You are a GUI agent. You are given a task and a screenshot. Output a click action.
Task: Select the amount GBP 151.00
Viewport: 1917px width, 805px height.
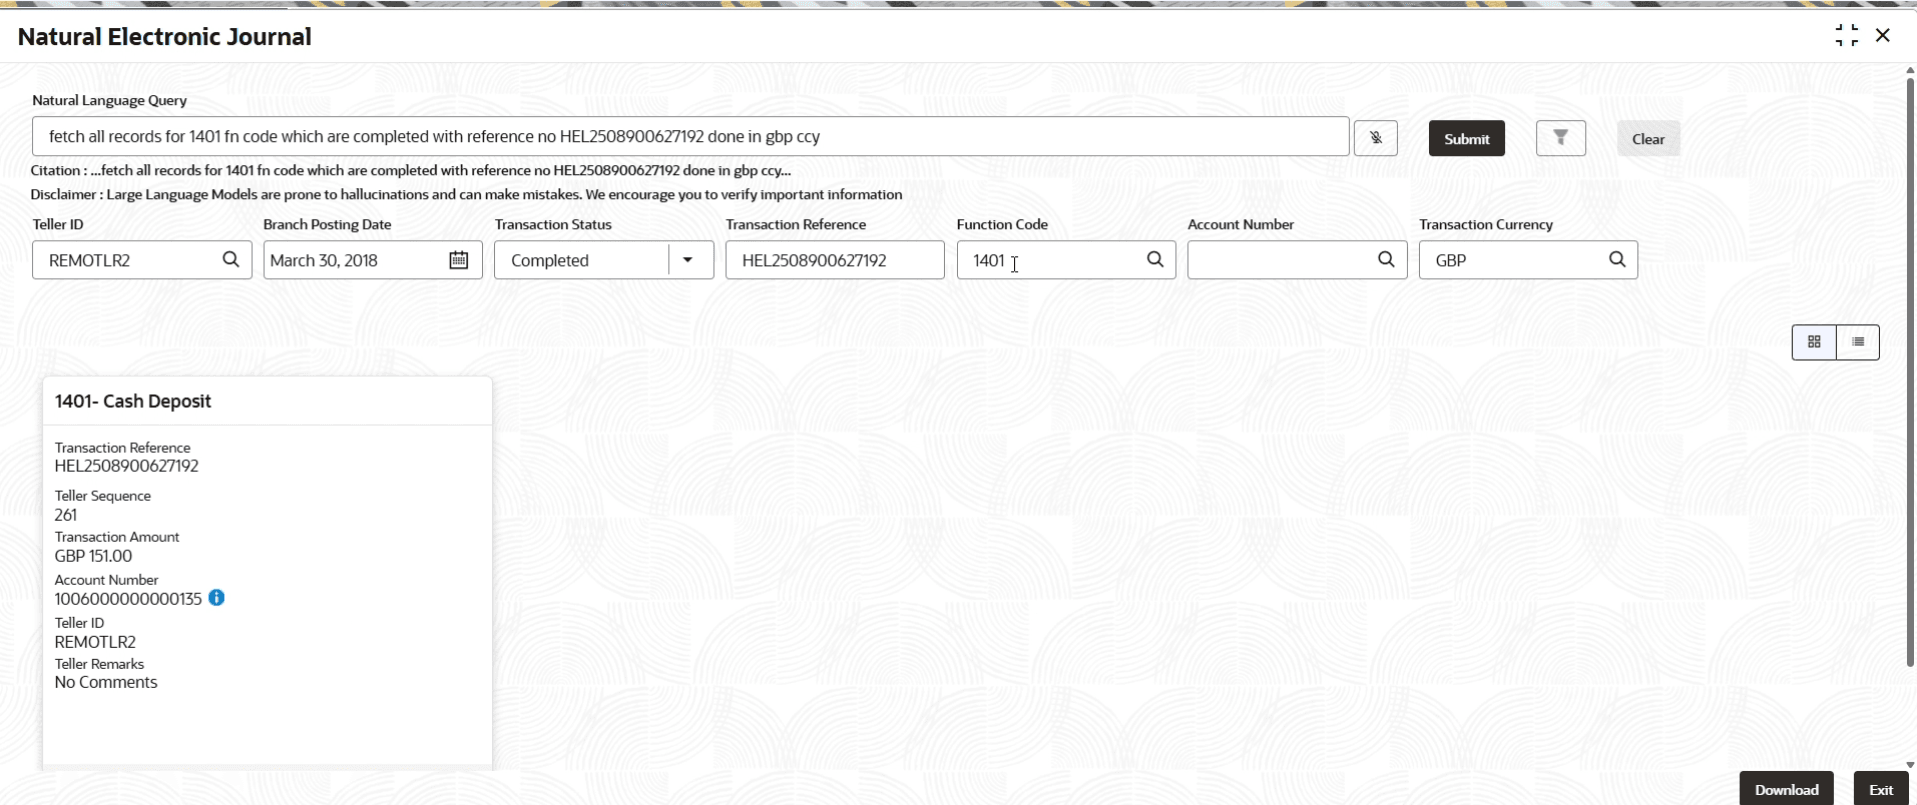pyautogui.click(x=93, y=556)
